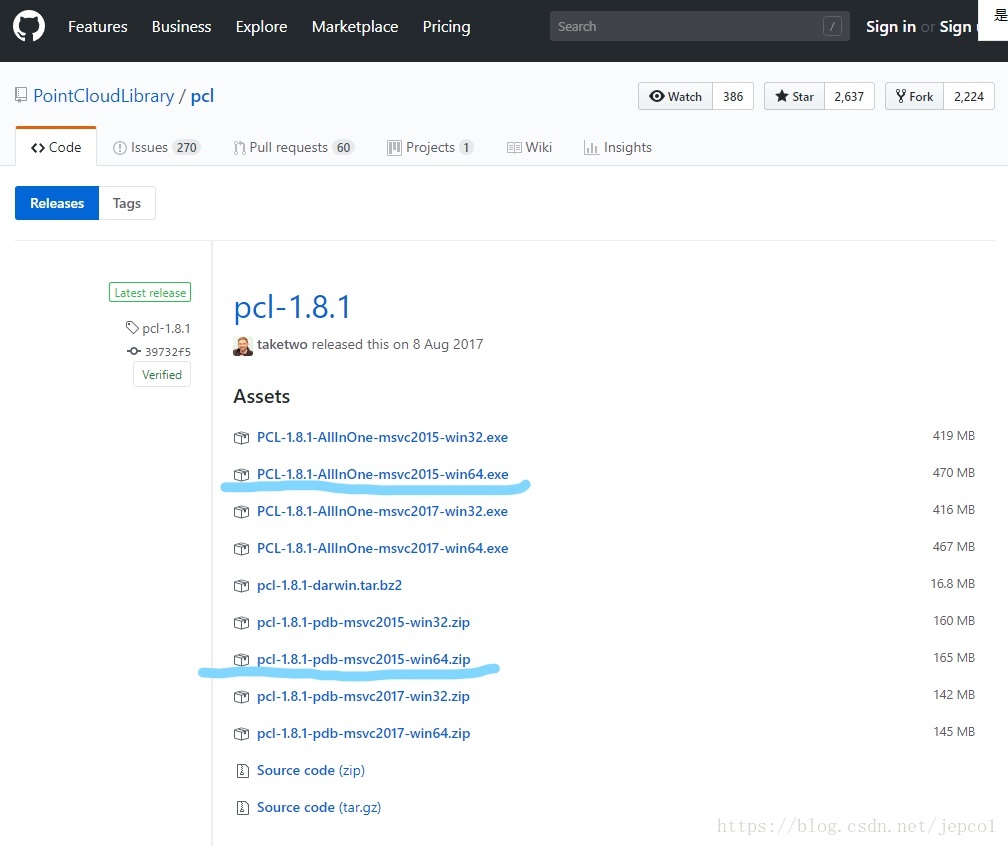Click the Issues count badge 270
The image size is (1008, 846).
(186, 147)
